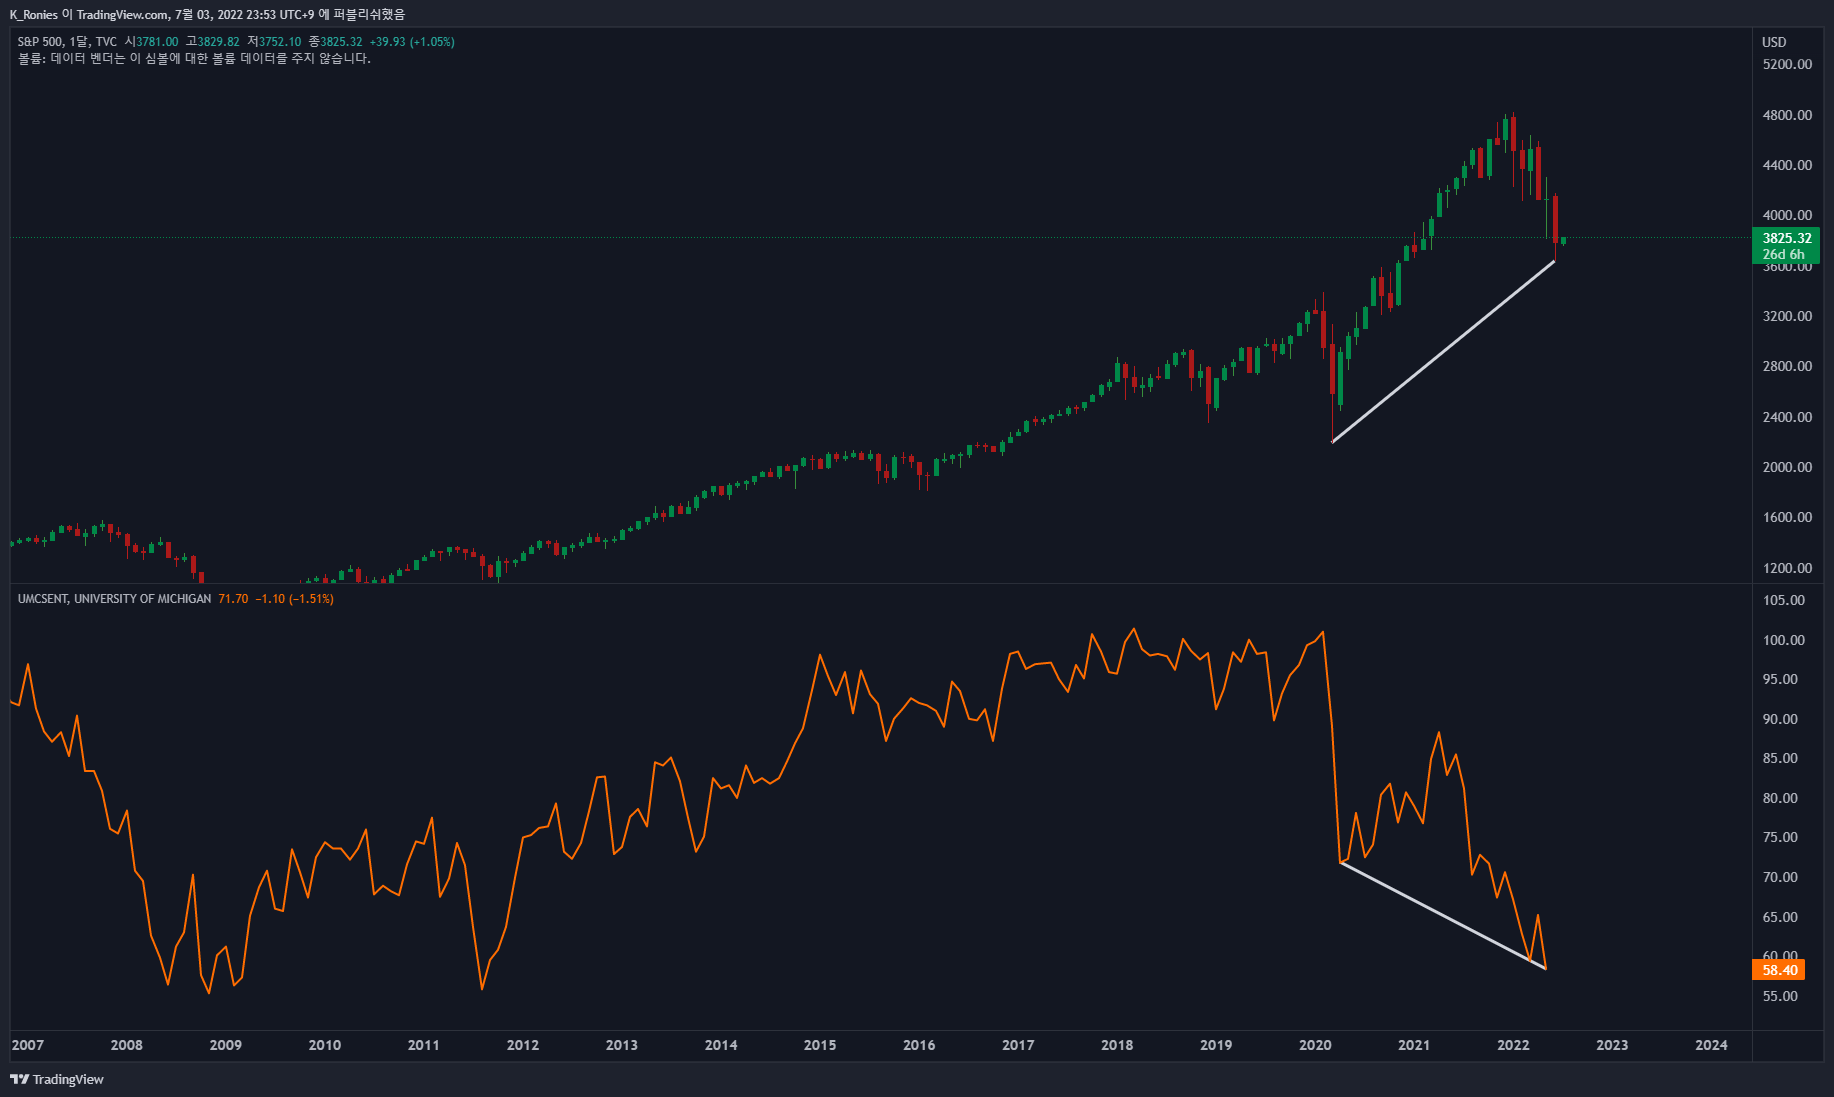Click the orange 58.40 value label
Screen dimensions: 1834x1097
tap(1779, 970)
